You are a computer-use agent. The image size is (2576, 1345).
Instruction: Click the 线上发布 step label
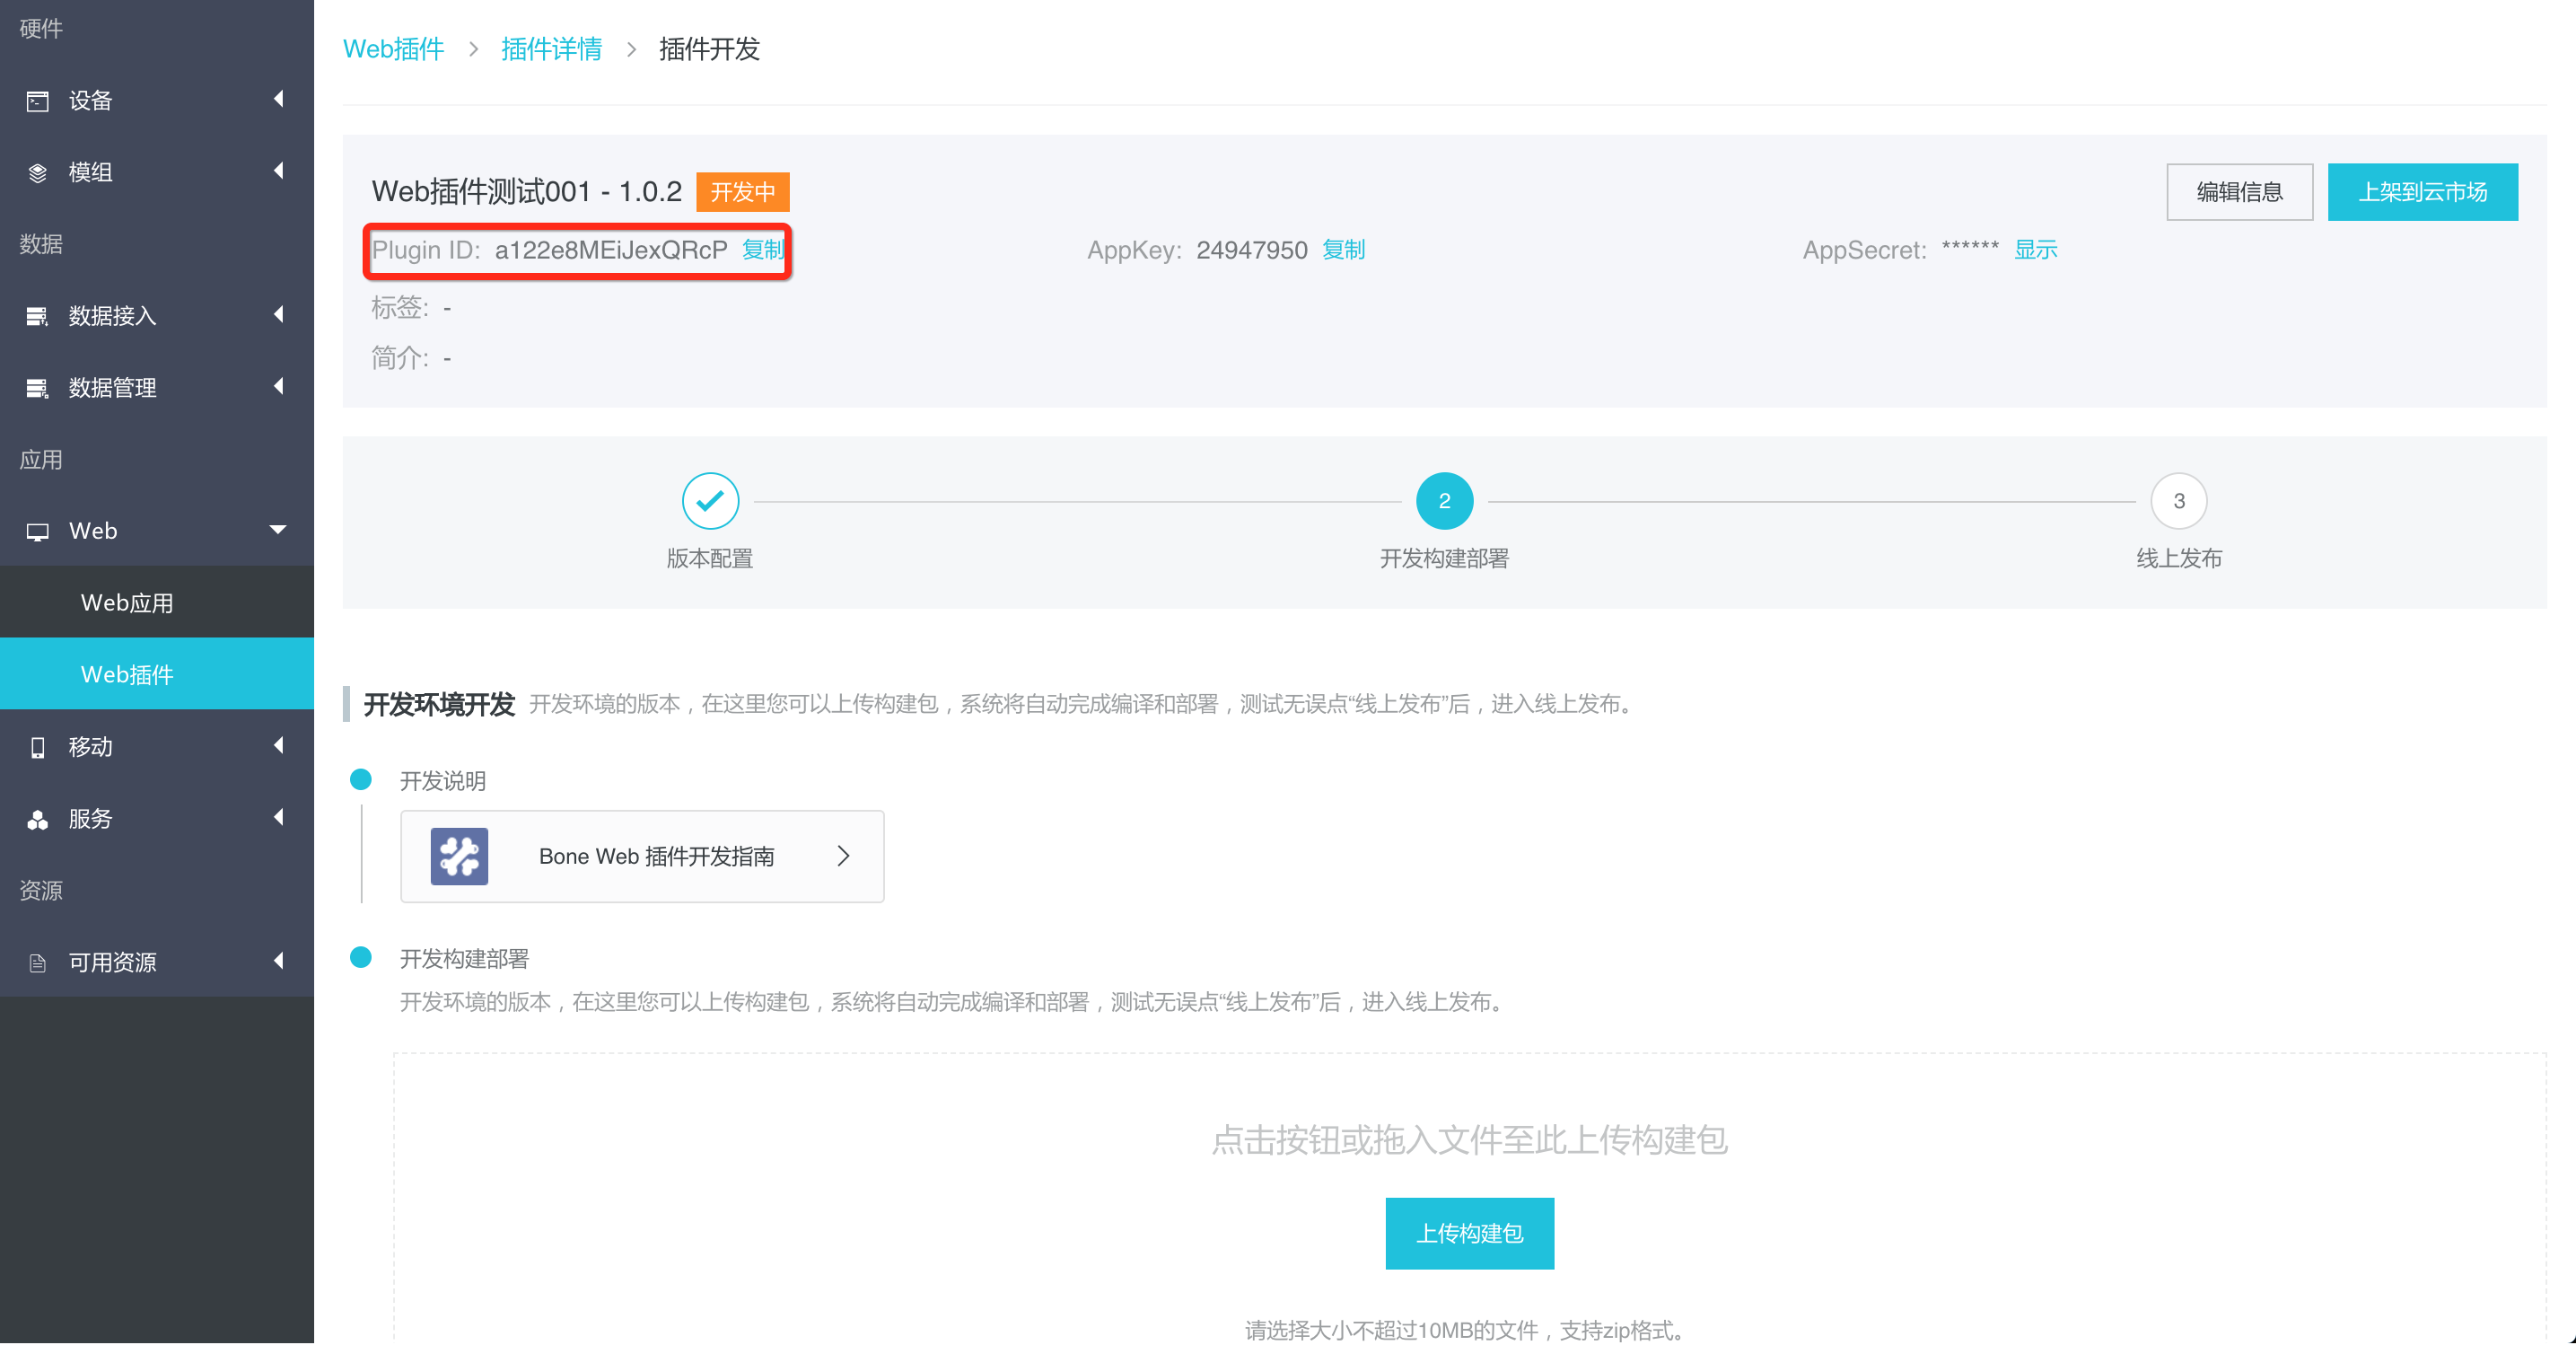(x=2179, y=559)
